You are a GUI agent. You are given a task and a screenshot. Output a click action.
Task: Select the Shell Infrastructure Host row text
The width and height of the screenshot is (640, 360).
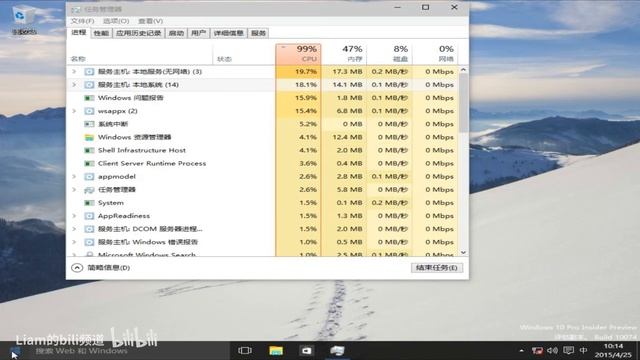(x=142, y=150)
